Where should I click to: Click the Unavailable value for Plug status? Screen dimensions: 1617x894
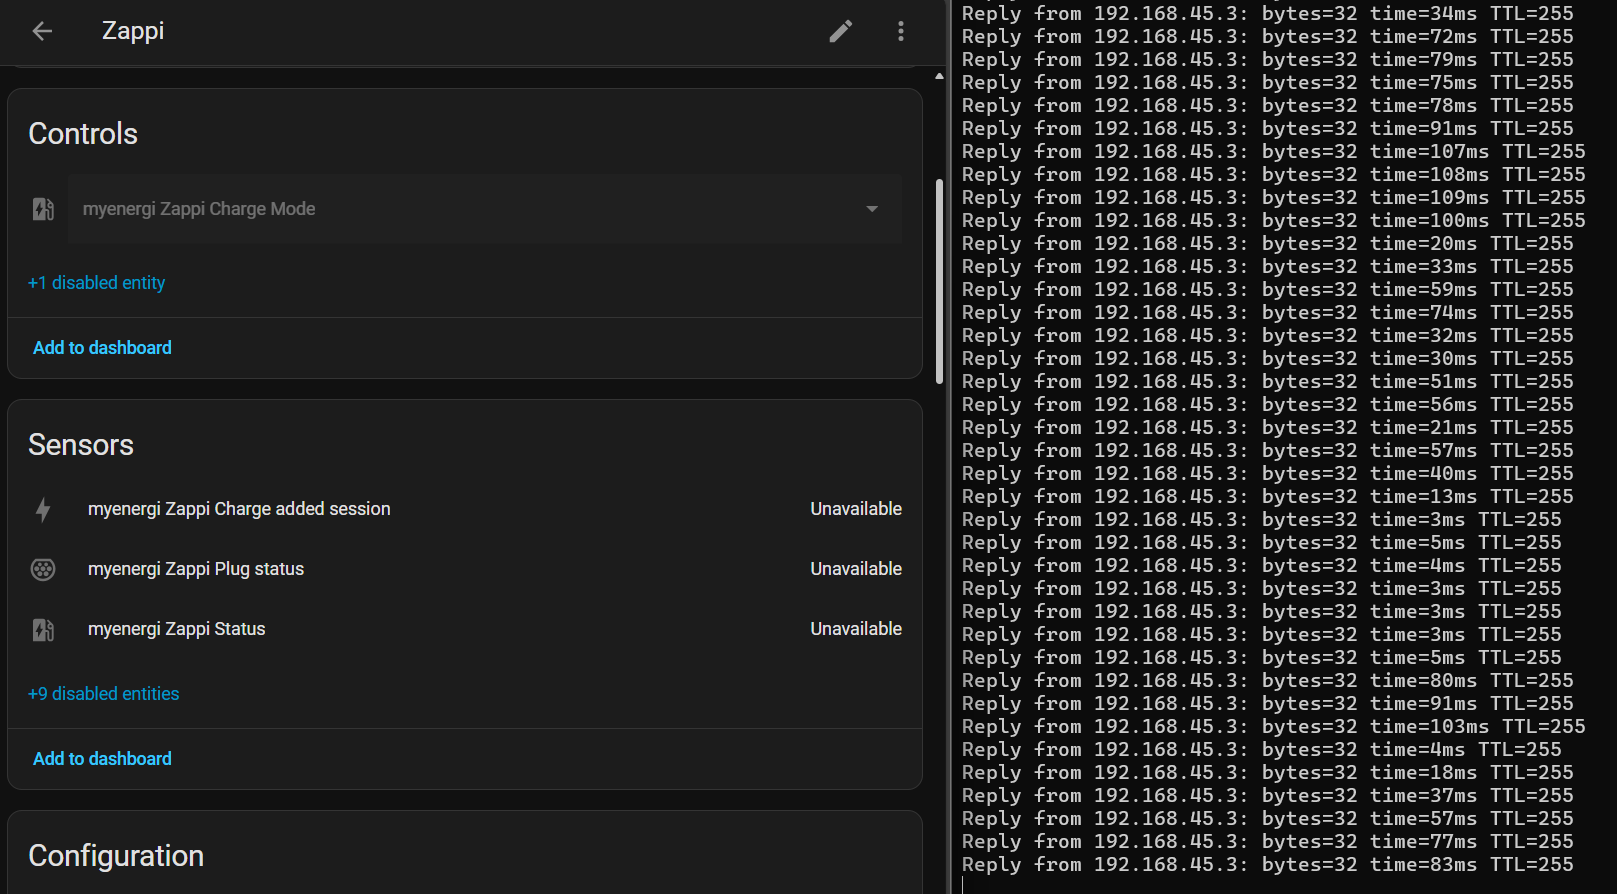pyautogui.click(x=856, y=569)
